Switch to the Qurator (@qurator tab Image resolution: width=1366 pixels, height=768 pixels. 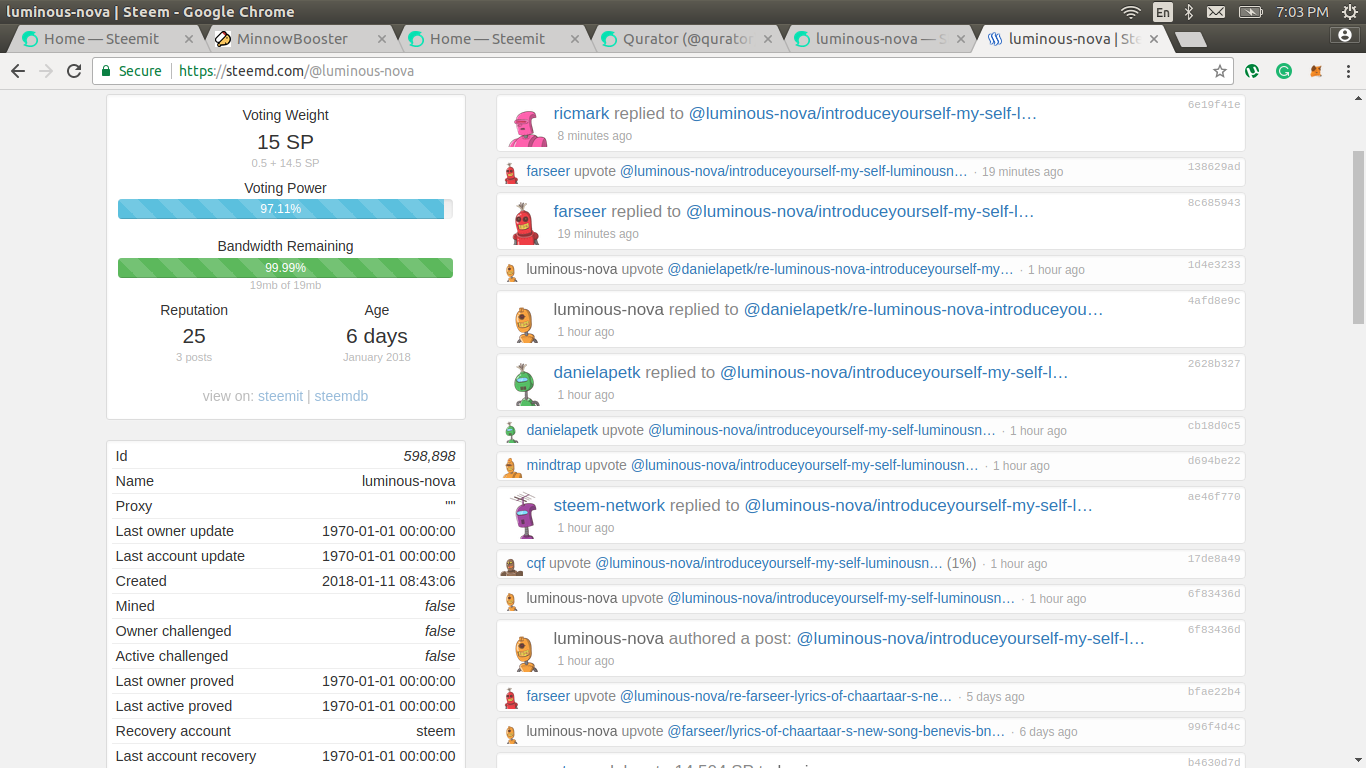coord(687,39)
